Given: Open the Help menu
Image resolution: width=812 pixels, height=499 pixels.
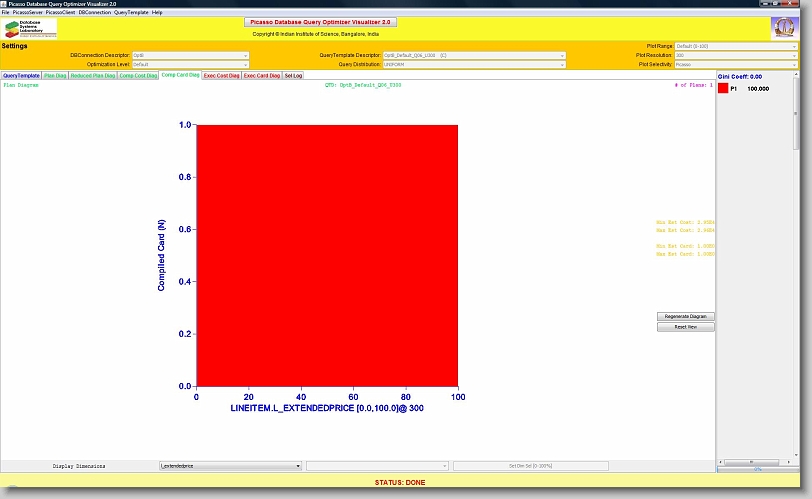Looking at the screenshot, I should tap(157, 12).
